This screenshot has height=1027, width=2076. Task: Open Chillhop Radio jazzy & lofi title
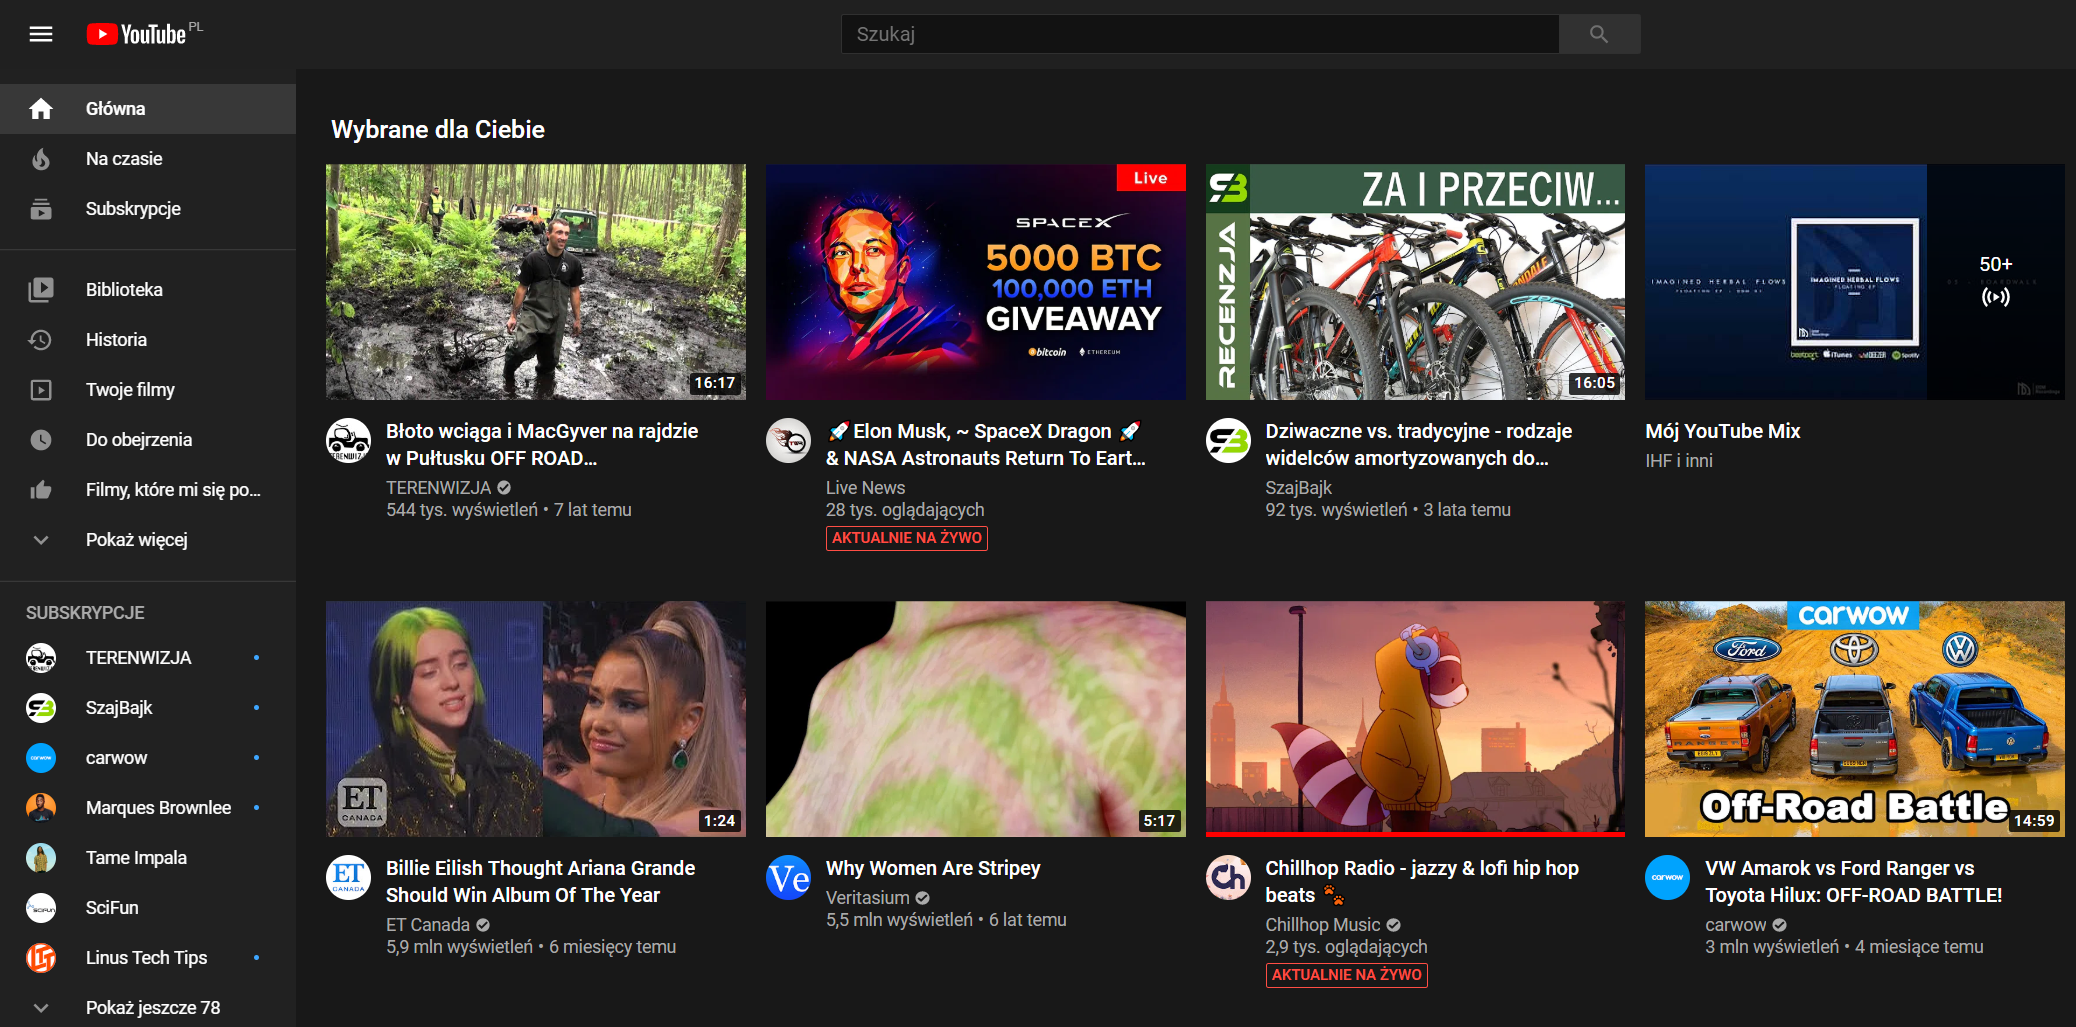1422,882
